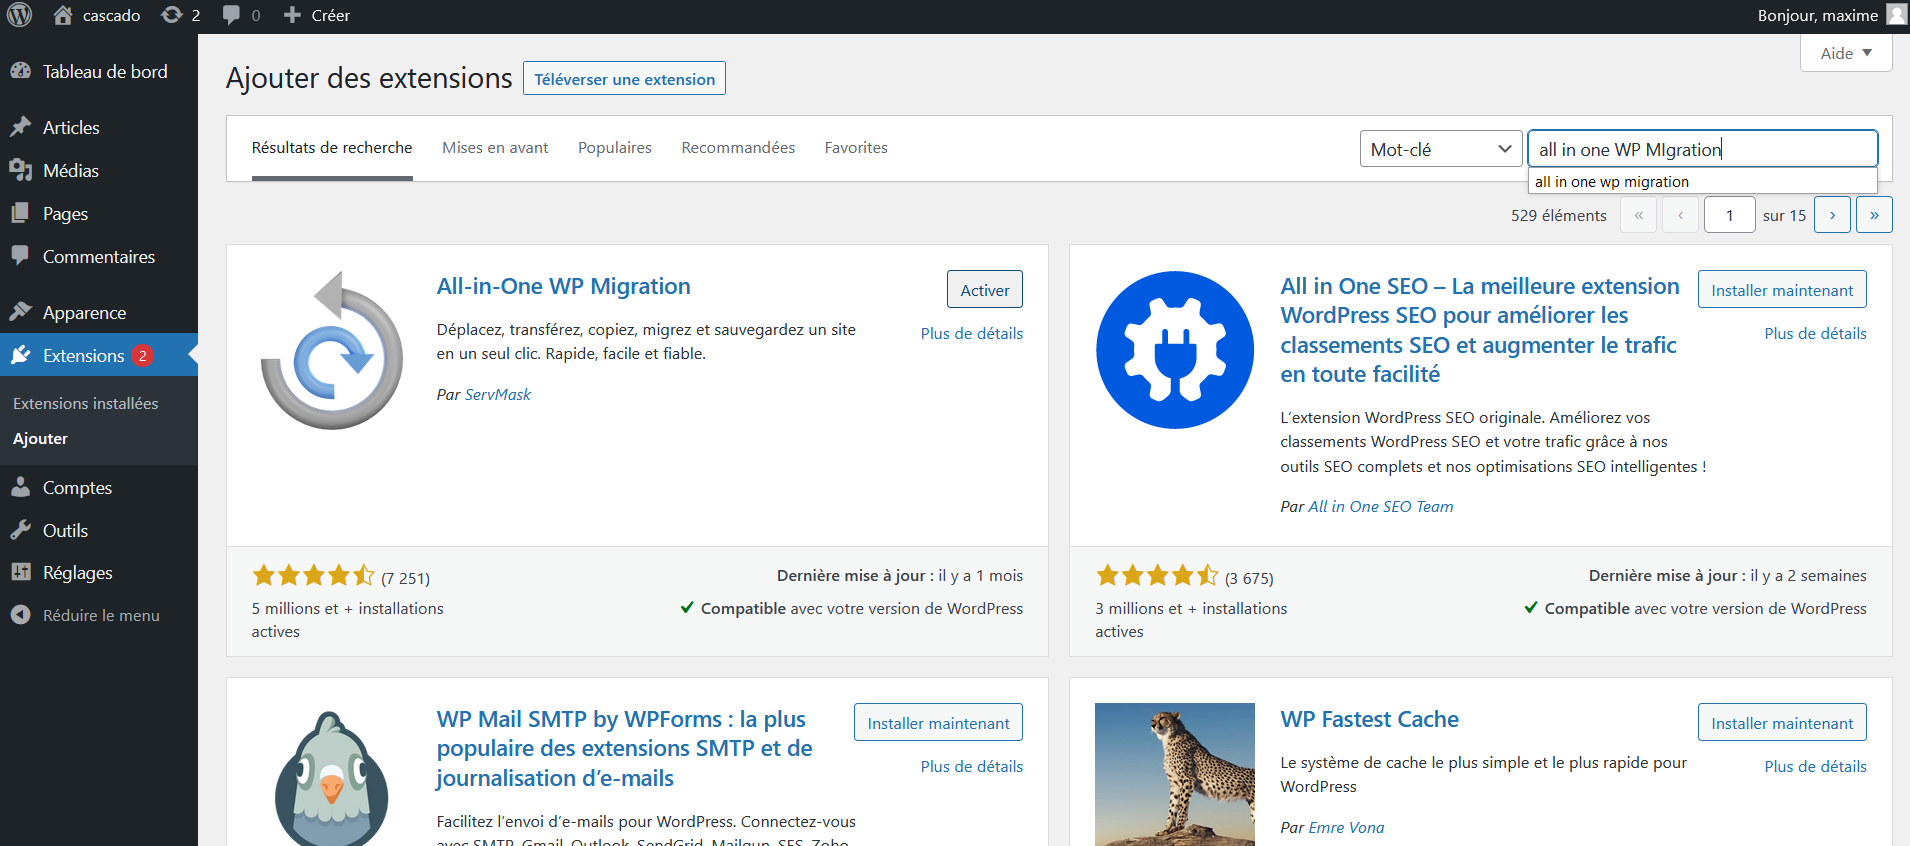Go to next results page arrow

point(1832,215)
